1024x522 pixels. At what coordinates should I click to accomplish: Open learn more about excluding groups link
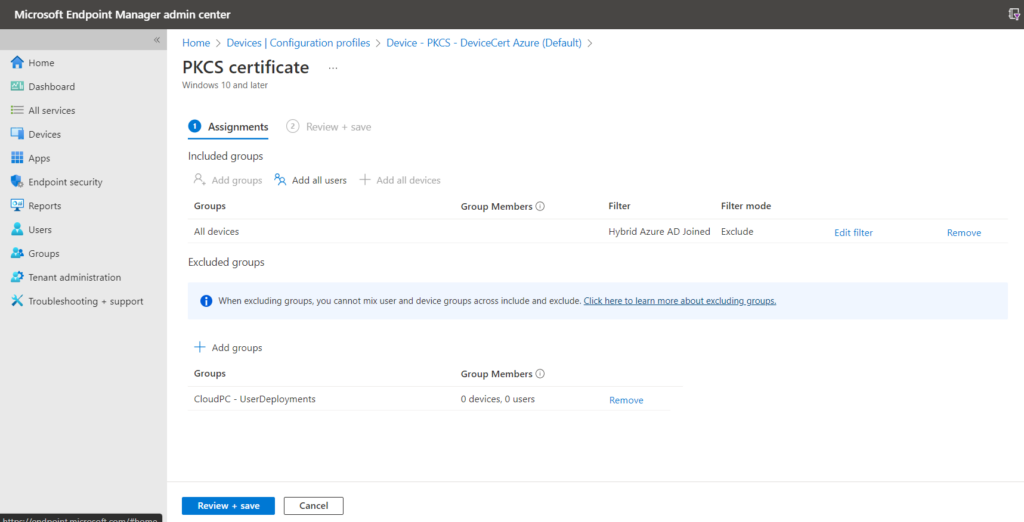pos(680,301)
